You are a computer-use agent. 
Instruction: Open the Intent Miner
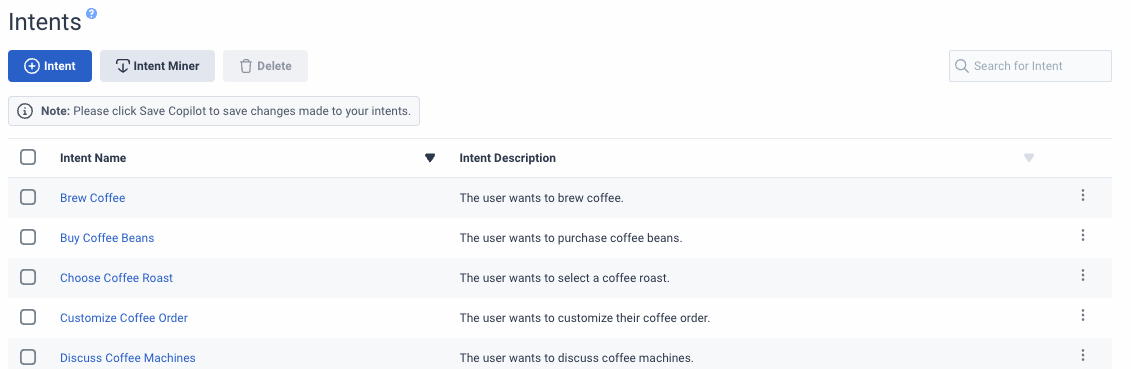click(x=158, y=66)
